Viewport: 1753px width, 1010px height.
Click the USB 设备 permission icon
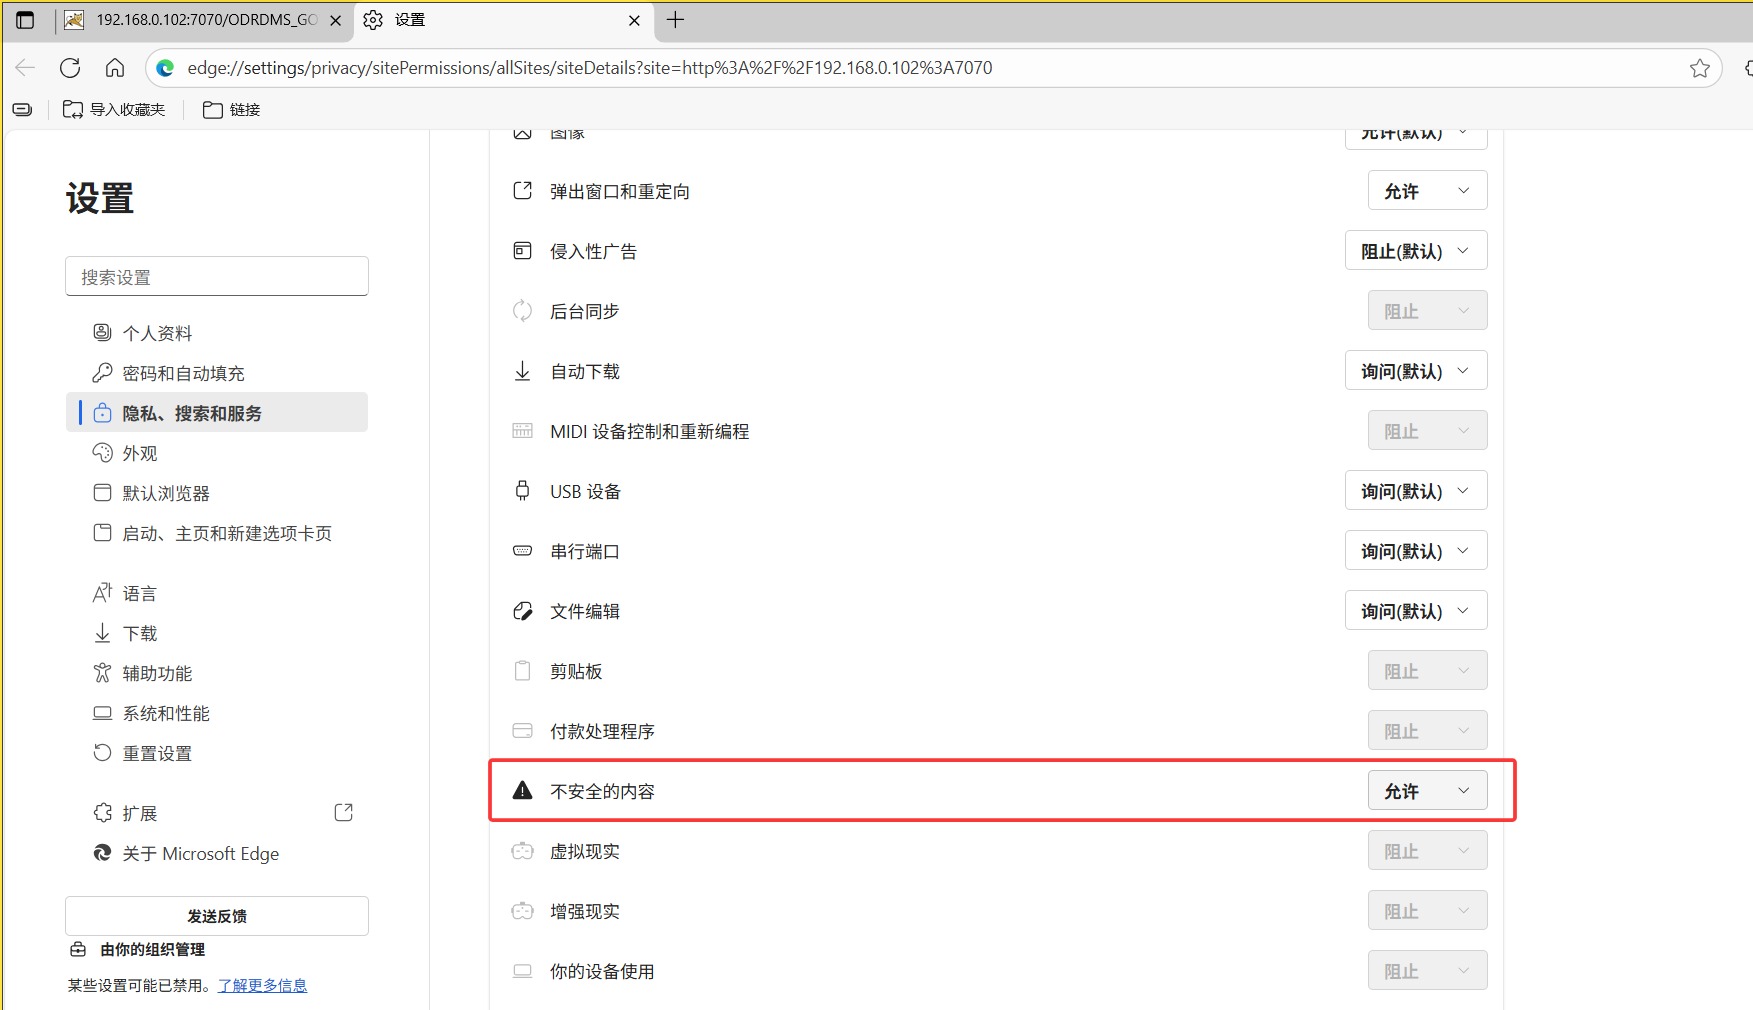click(x=521, y=490)
